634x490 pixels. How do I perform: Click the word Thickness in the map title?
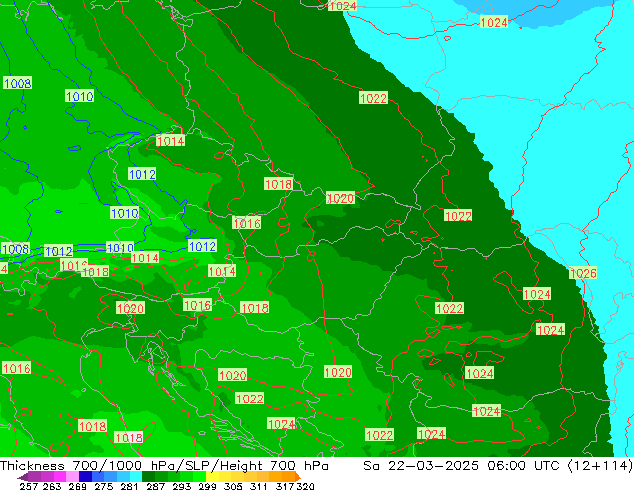coord(32,466)
